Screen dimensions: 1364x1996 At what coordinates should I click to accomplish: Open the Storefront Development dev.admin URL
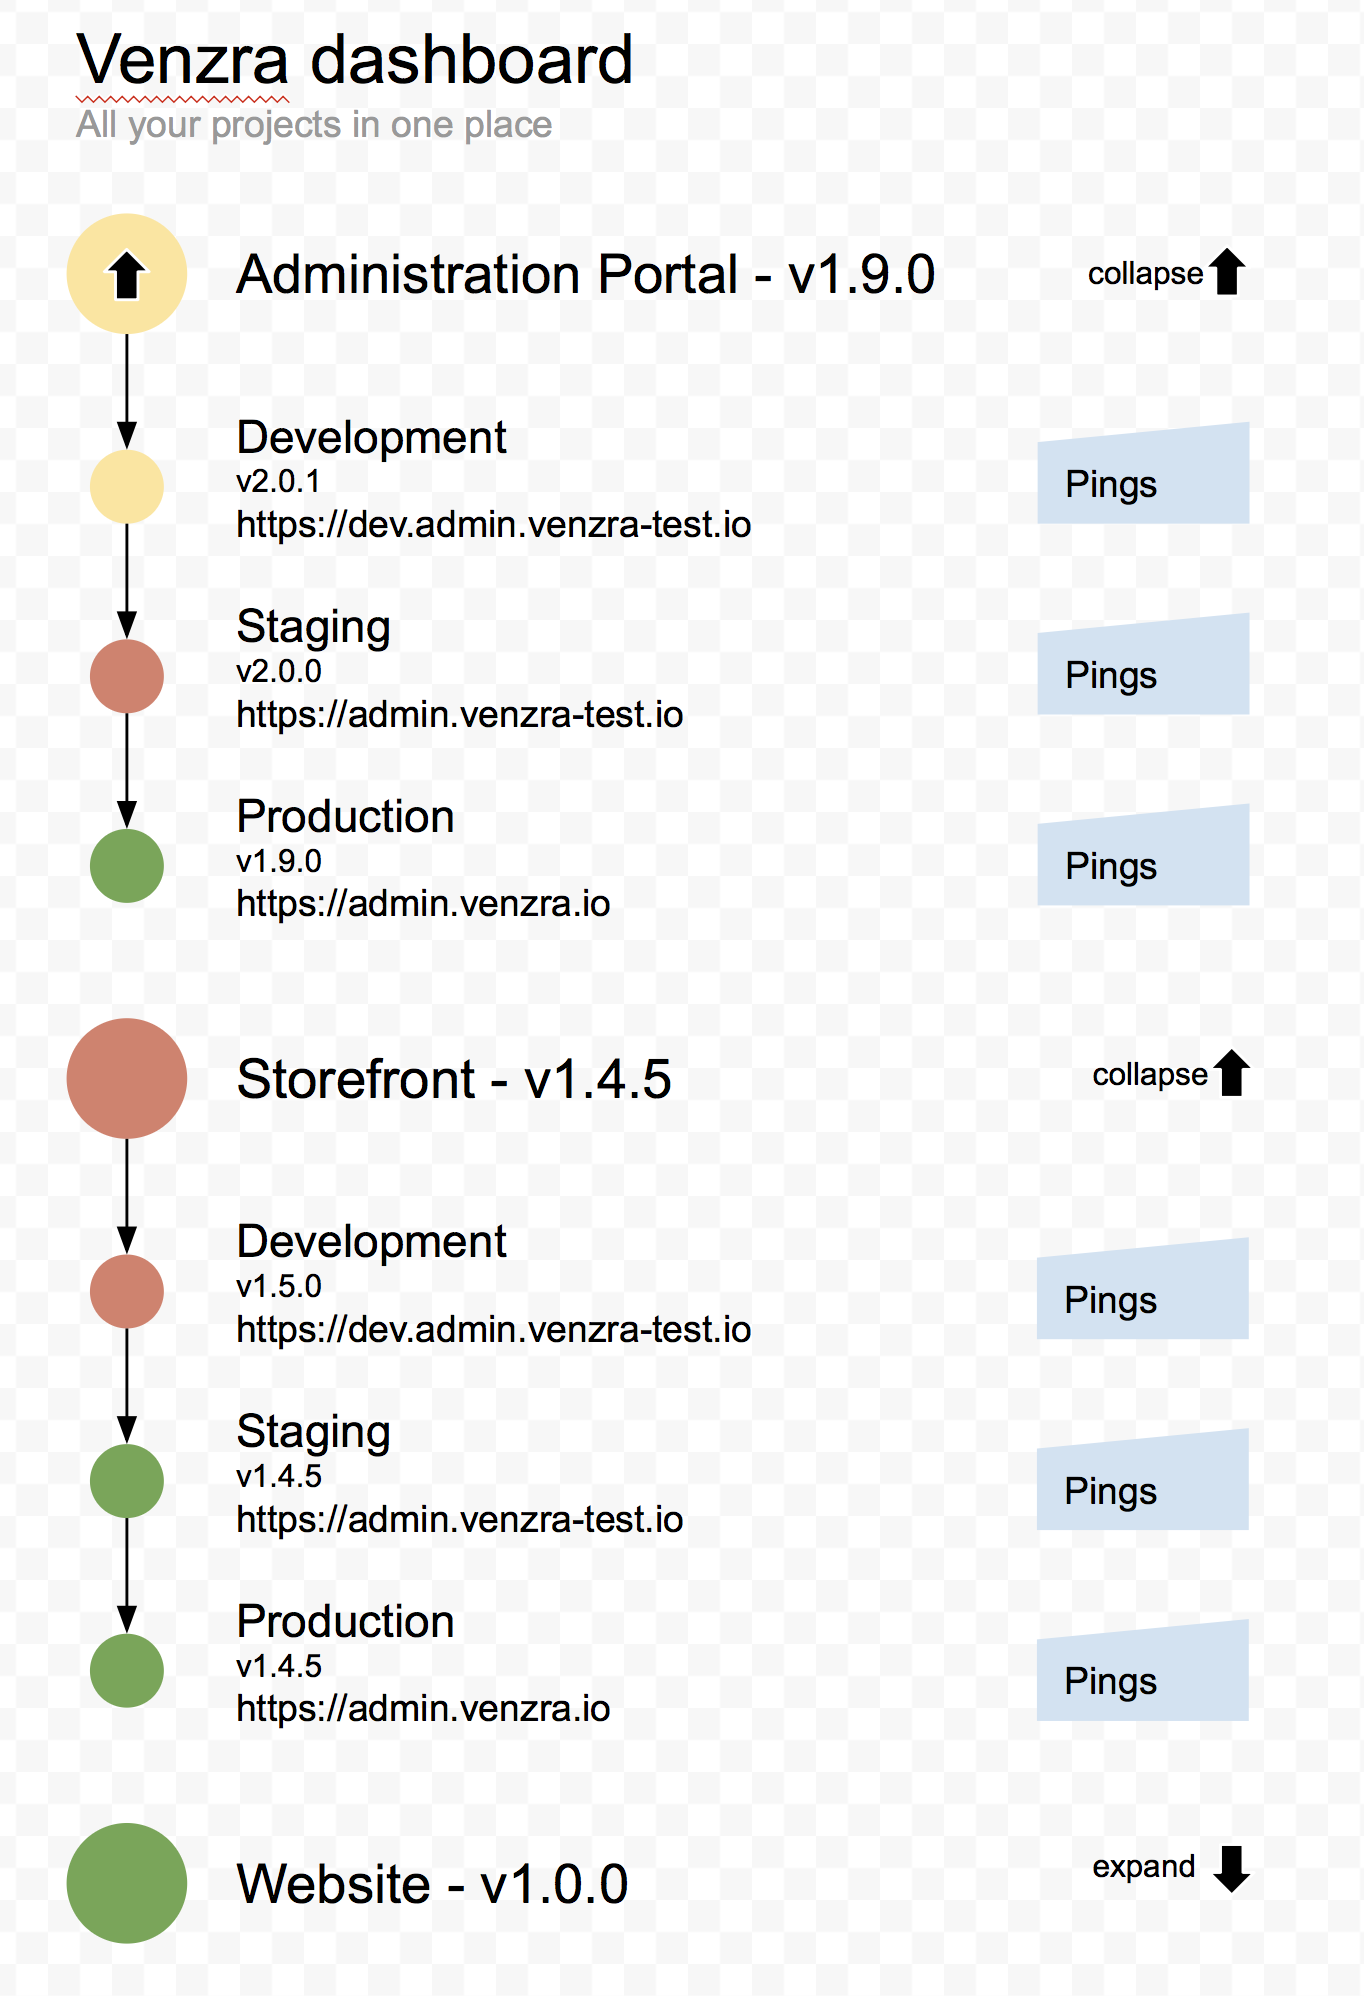point(494,1329)
